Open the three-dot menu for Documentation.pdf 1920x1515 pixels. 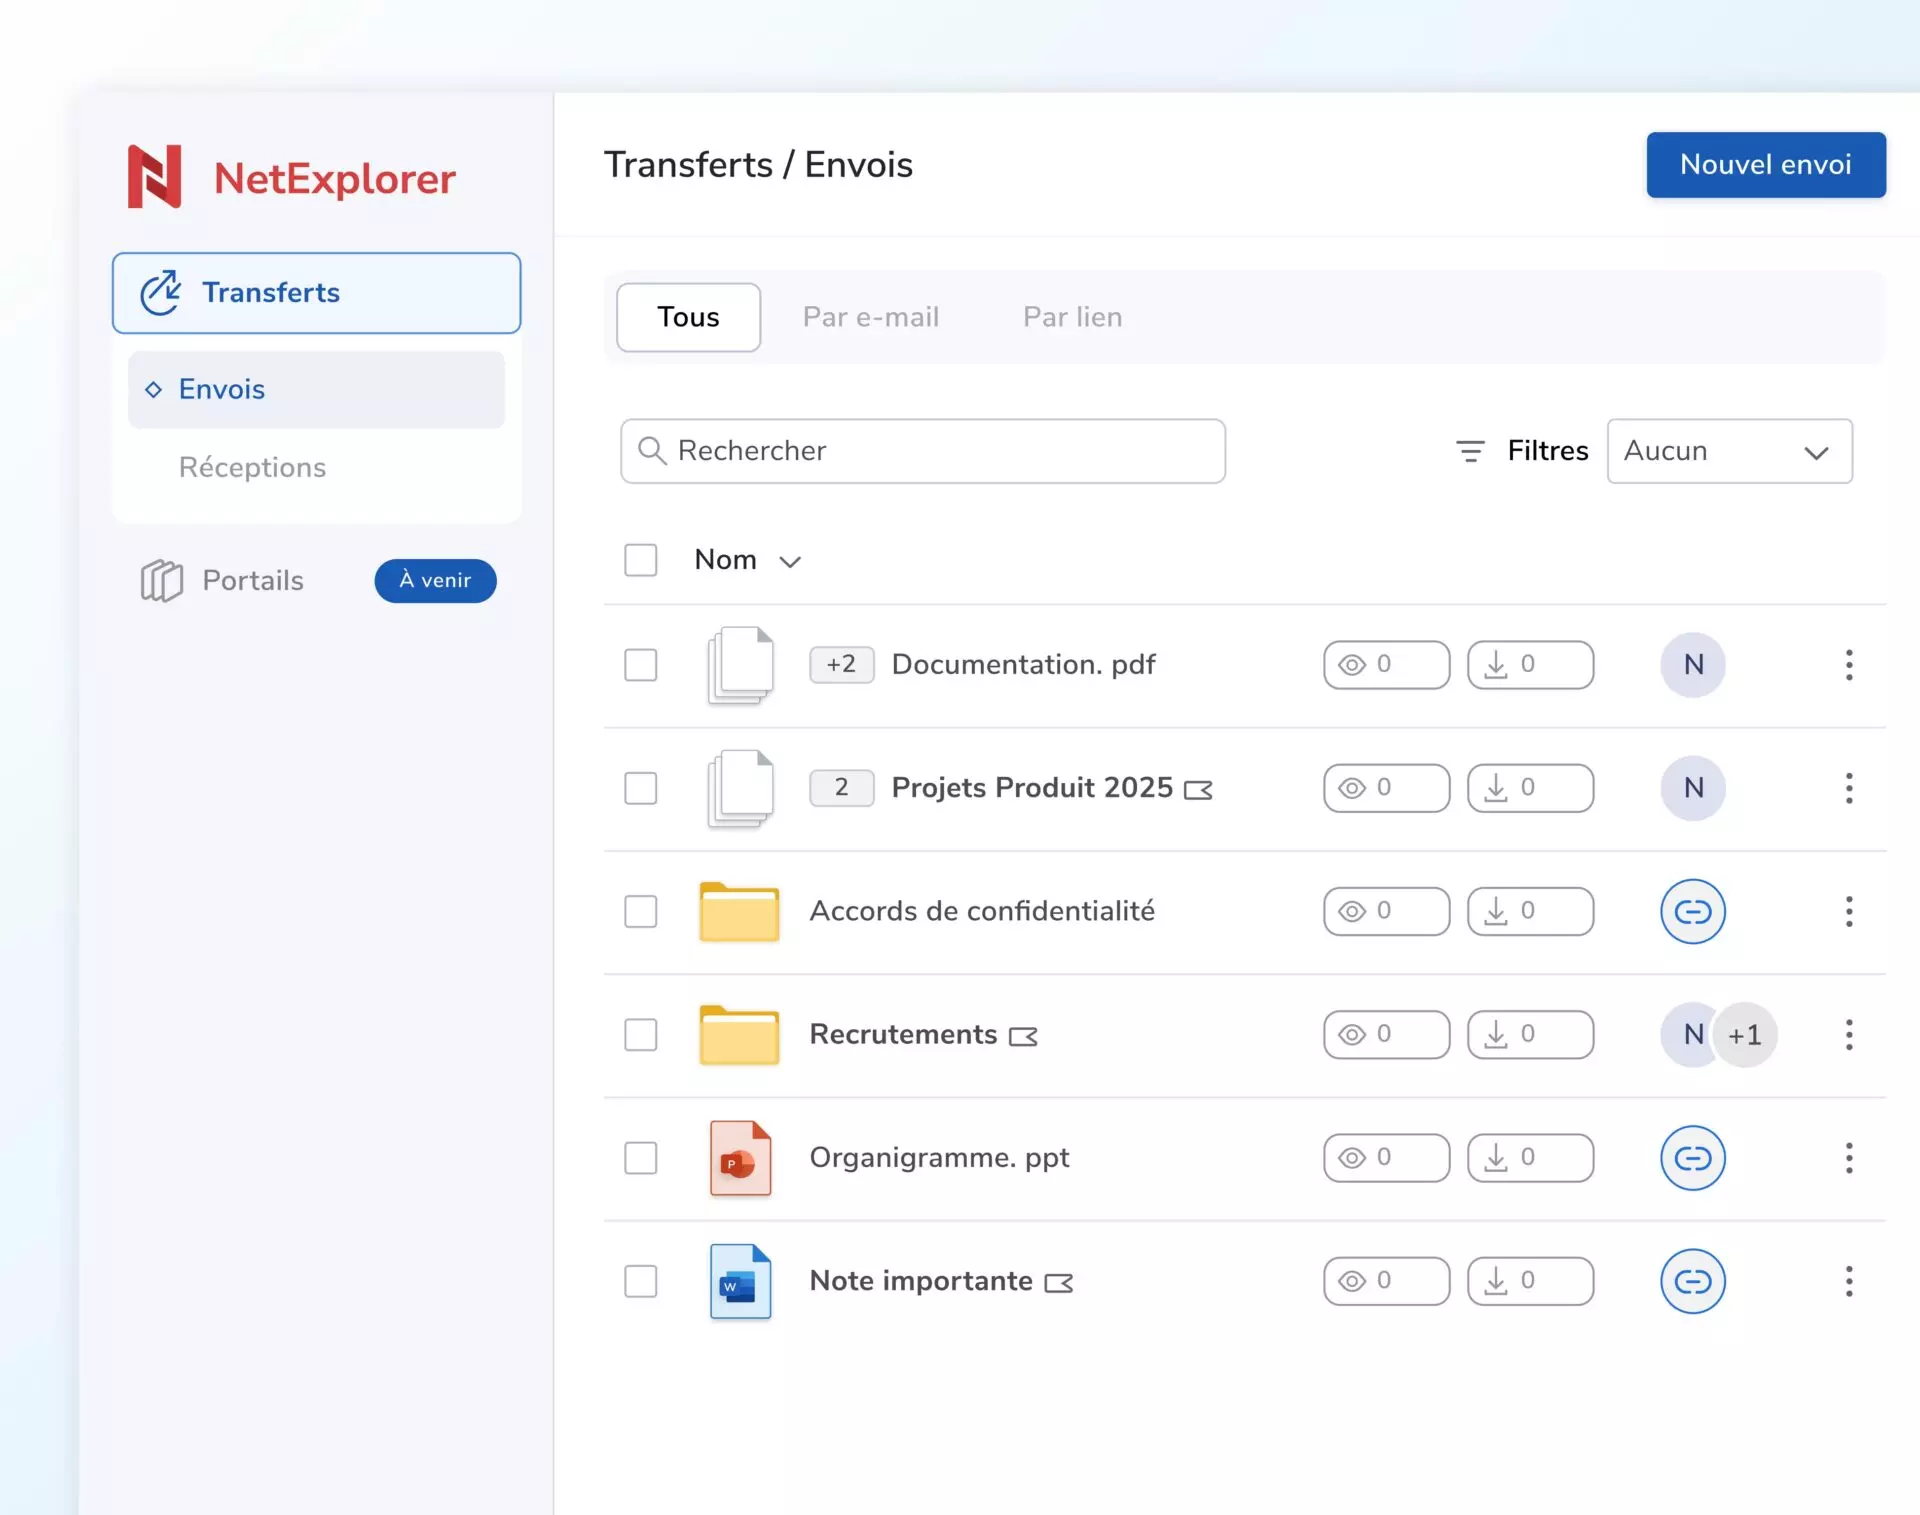click(1848, 665)
